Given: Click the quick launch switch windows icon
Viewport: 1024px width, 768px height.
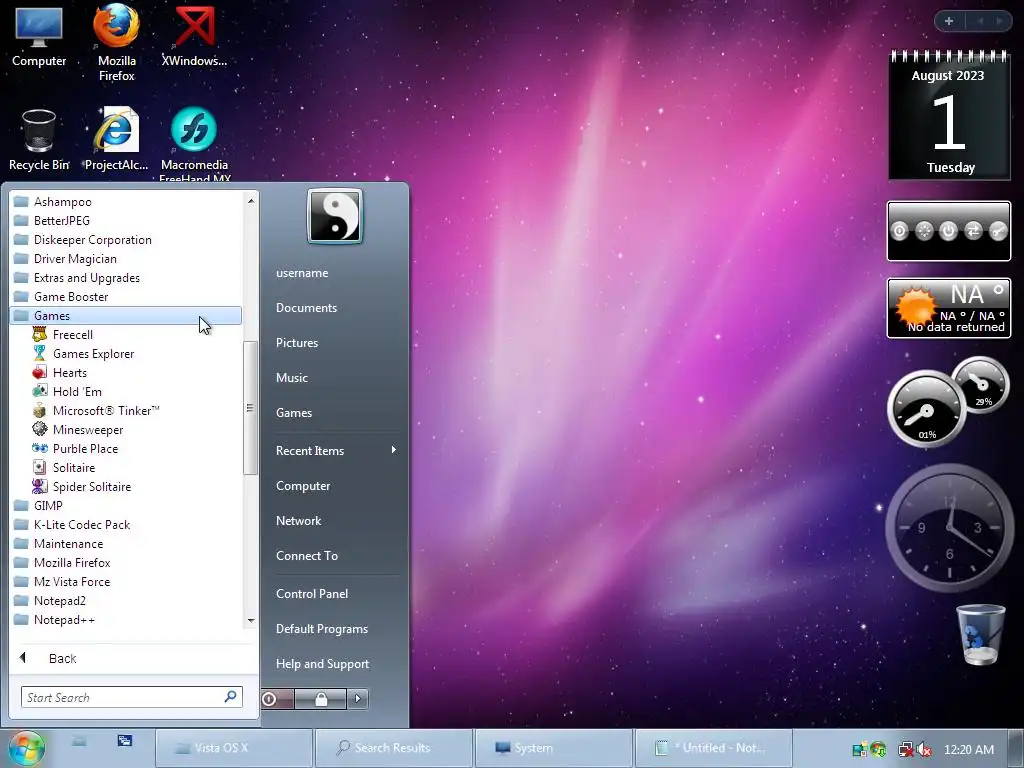Looking at the screenshot, I should click(x=125, y=741).
